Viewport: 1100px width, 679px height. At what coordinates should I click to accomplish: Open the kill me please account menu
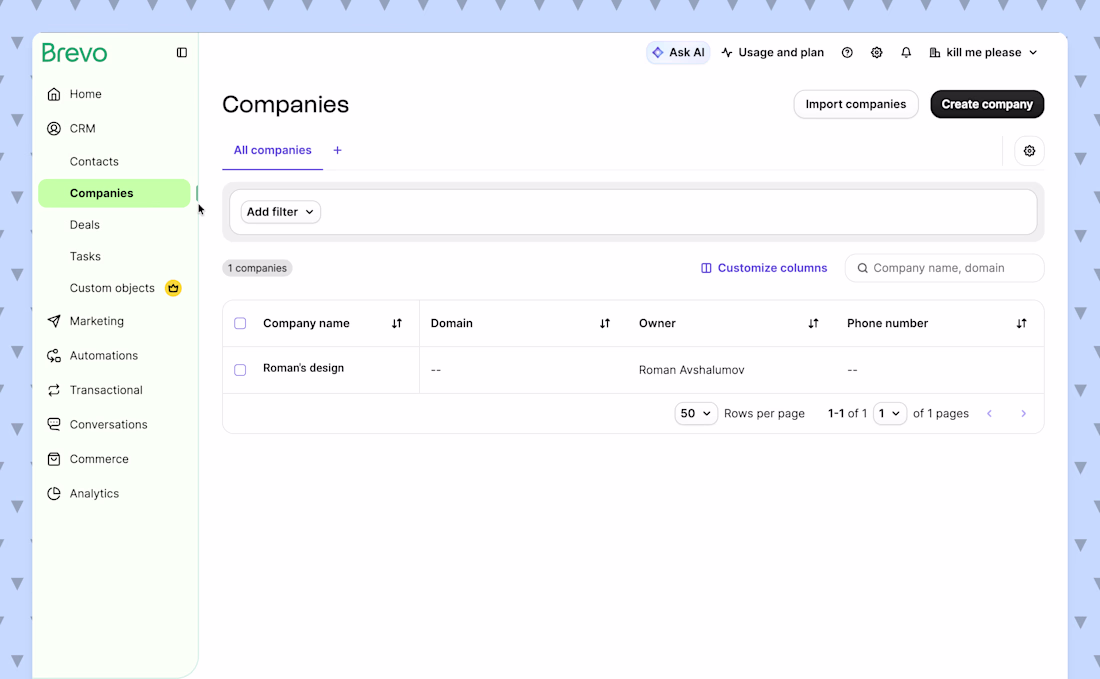click(984, 53)
